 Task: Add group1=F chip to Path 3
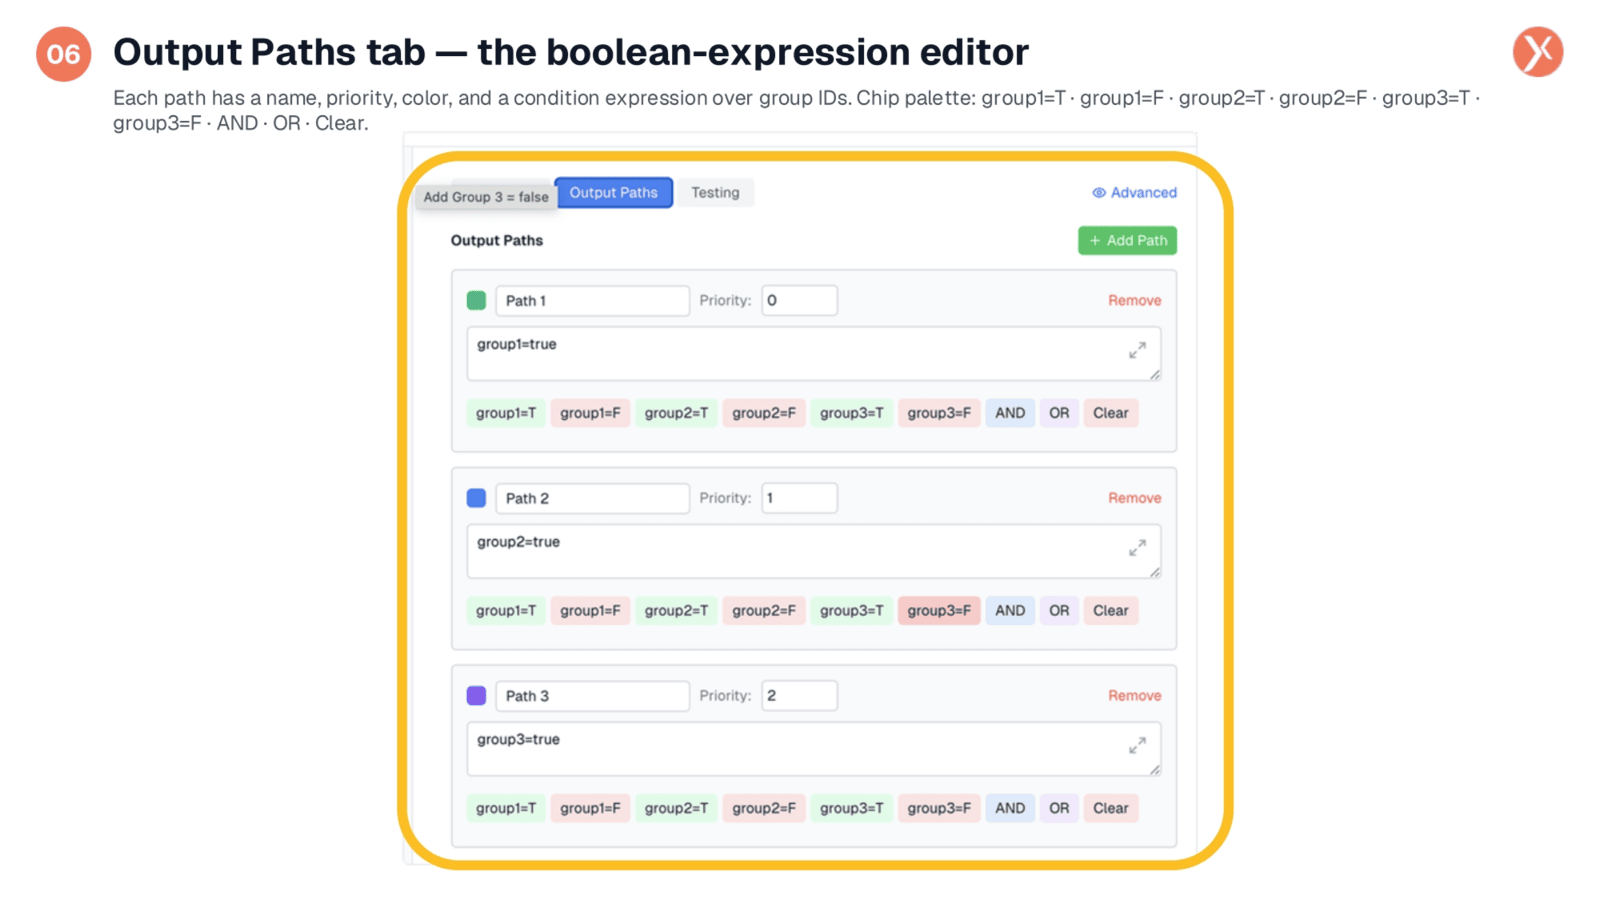click(x=590, y=808)
